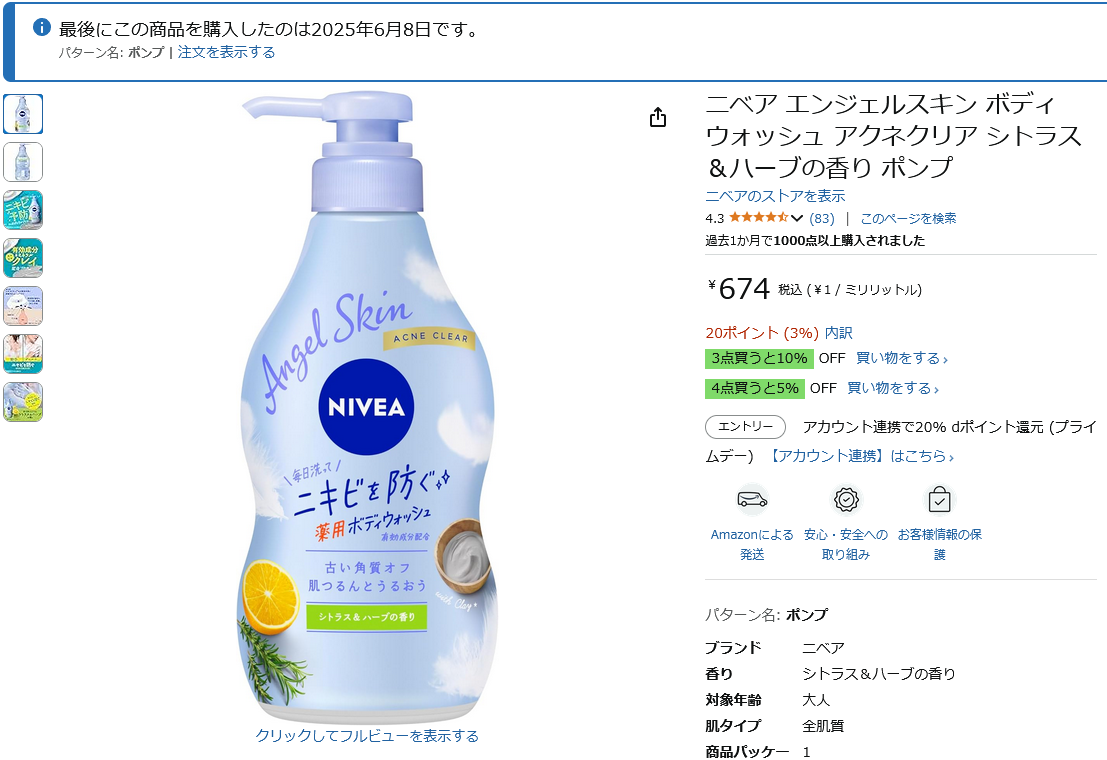Click the blue info icon in purchase banner
The height and width of the screenshot is (760, 1107).
point(42,28)
